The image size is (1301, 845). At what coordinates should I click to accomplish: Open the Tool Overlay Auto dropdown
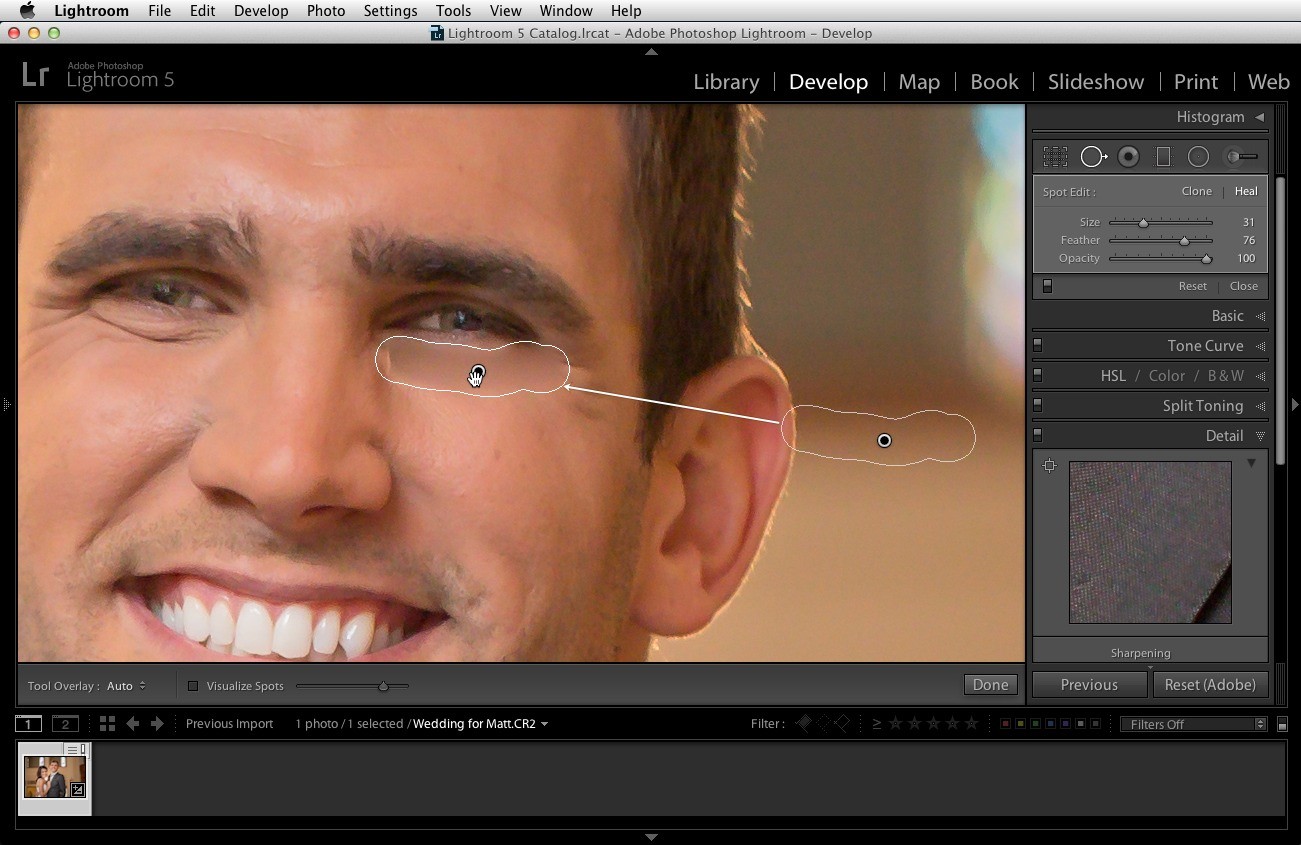pyautogui.click(x=127, y=686)
